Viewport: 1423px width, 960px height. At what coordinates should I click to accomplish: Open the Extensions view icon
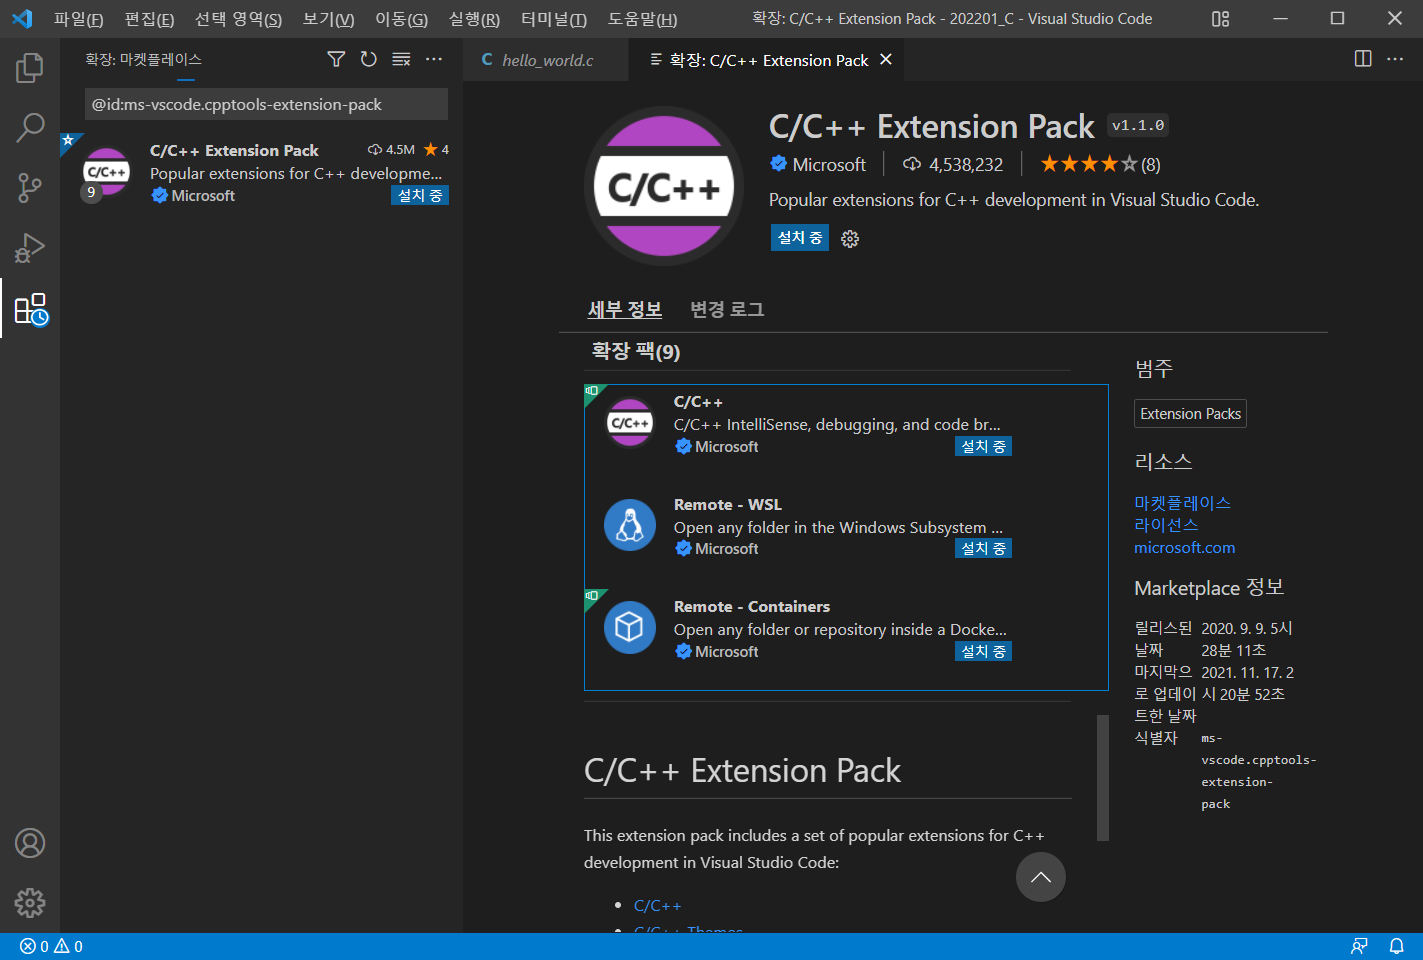click(30, 309)
